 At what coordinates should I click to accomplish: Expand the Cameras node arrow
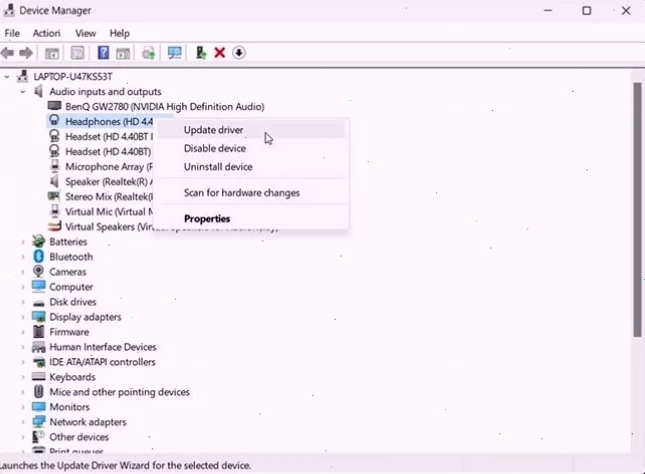(23, 272)
